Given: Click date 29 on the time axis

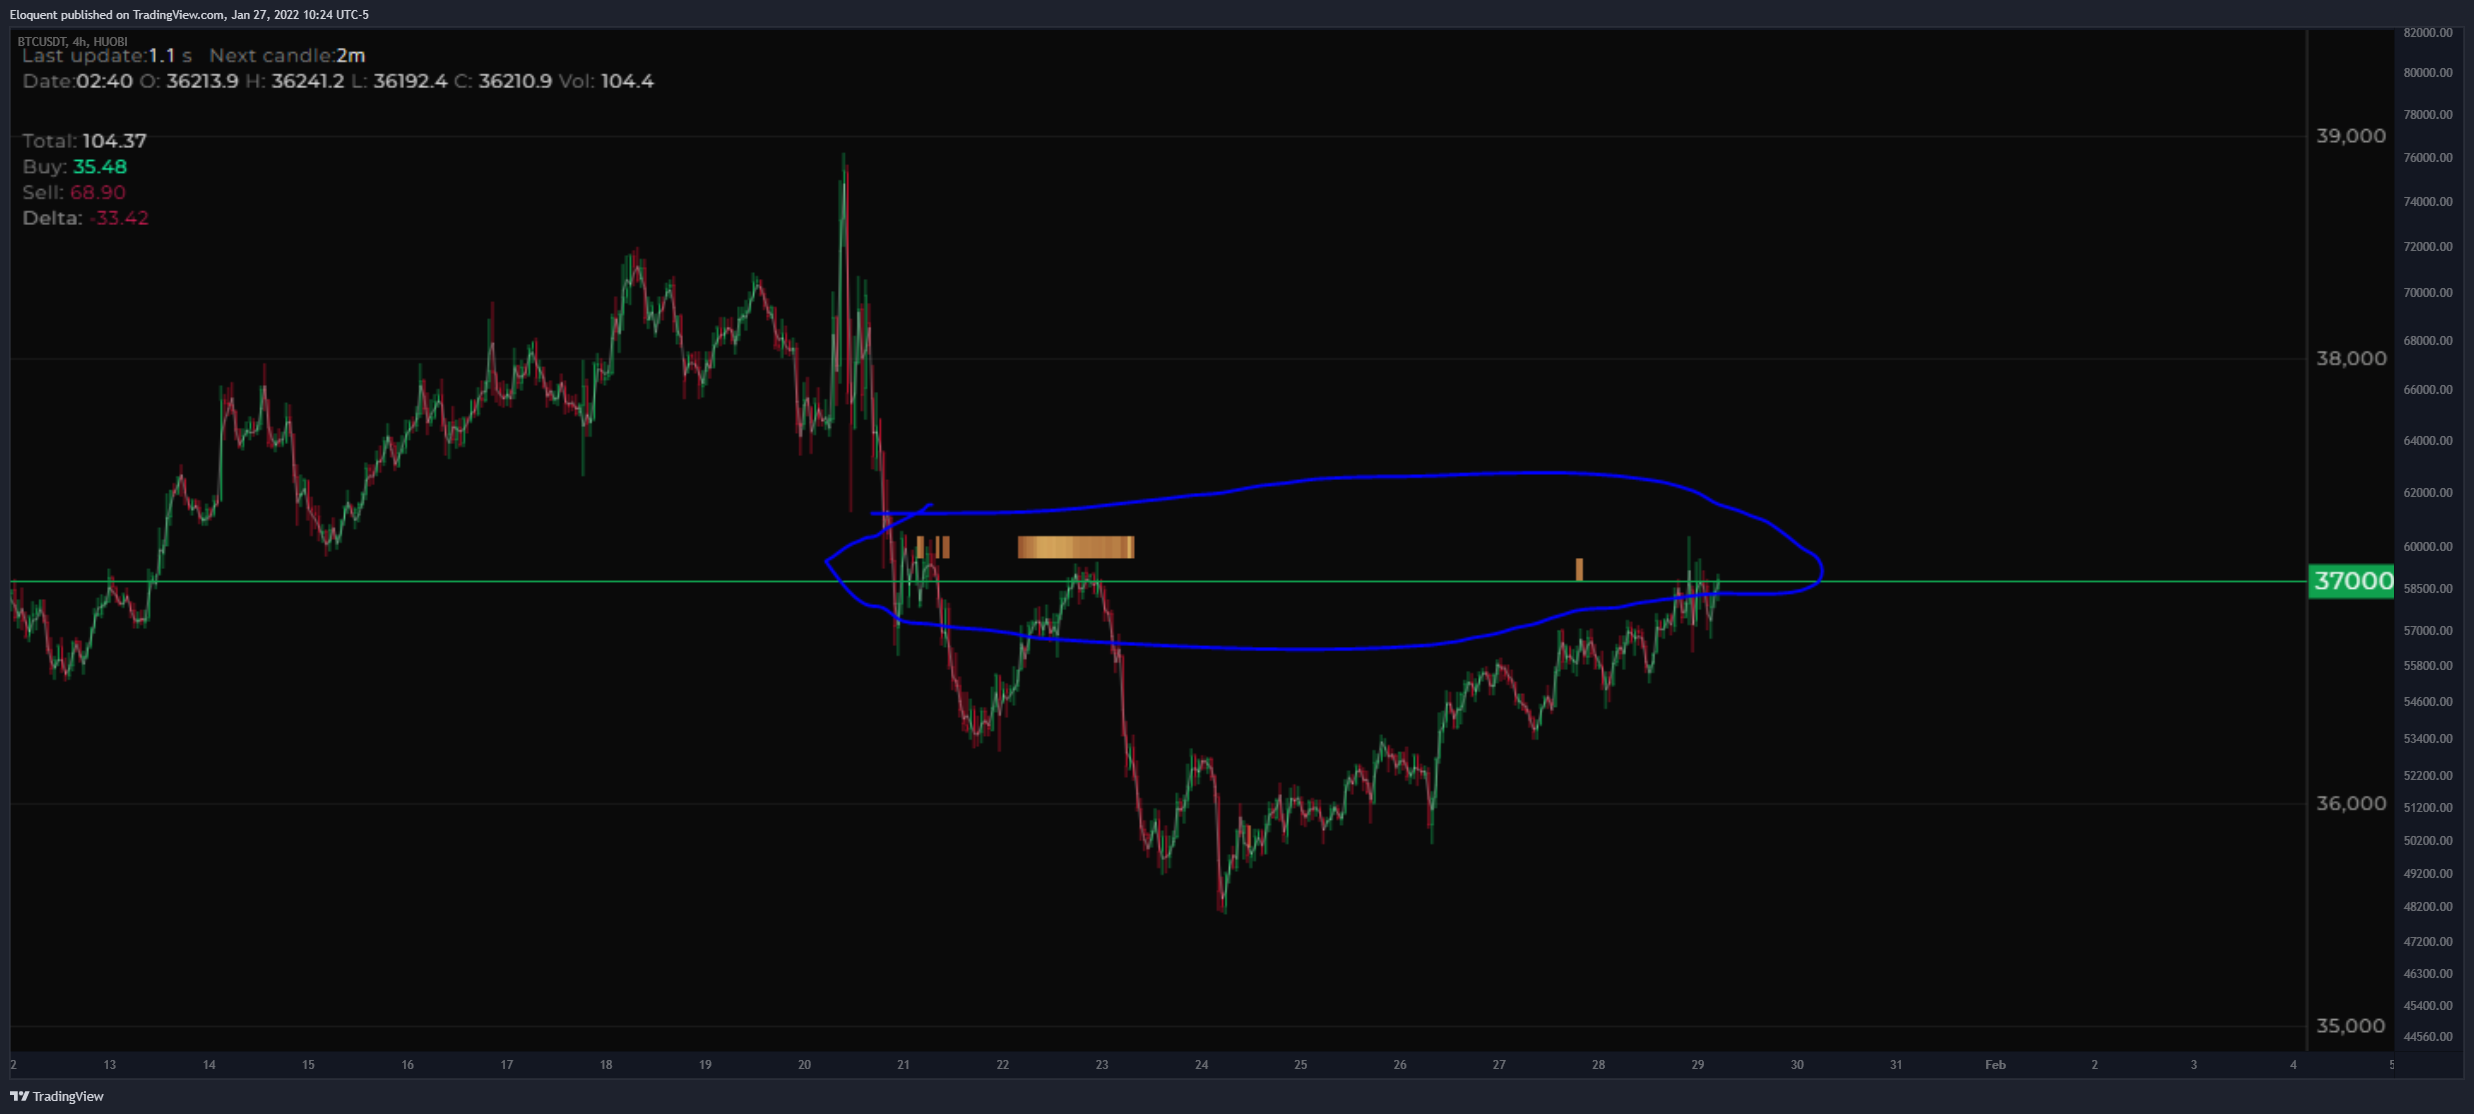Looking at the screenshot, I should (x=1697, y=1065).
